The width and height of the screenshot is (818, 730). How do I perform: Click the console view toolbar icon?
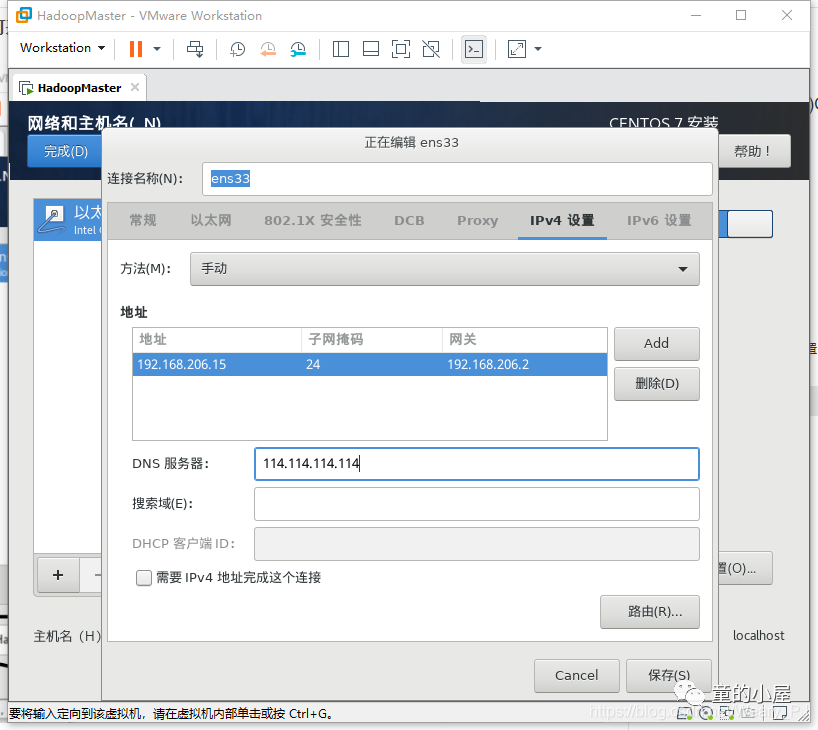(x=474, y=49)
